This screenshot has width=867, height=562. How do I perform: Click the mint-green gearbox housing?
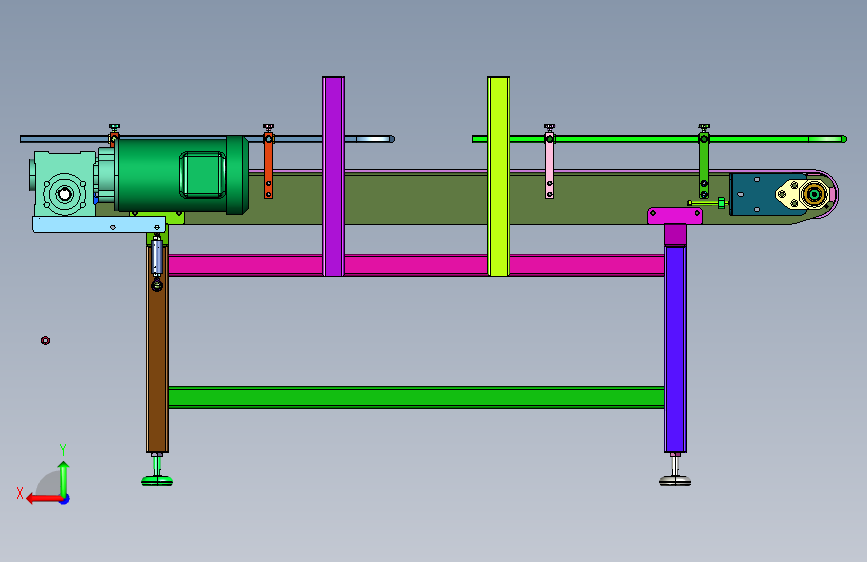pyautogui.click(x=64, y=184)
